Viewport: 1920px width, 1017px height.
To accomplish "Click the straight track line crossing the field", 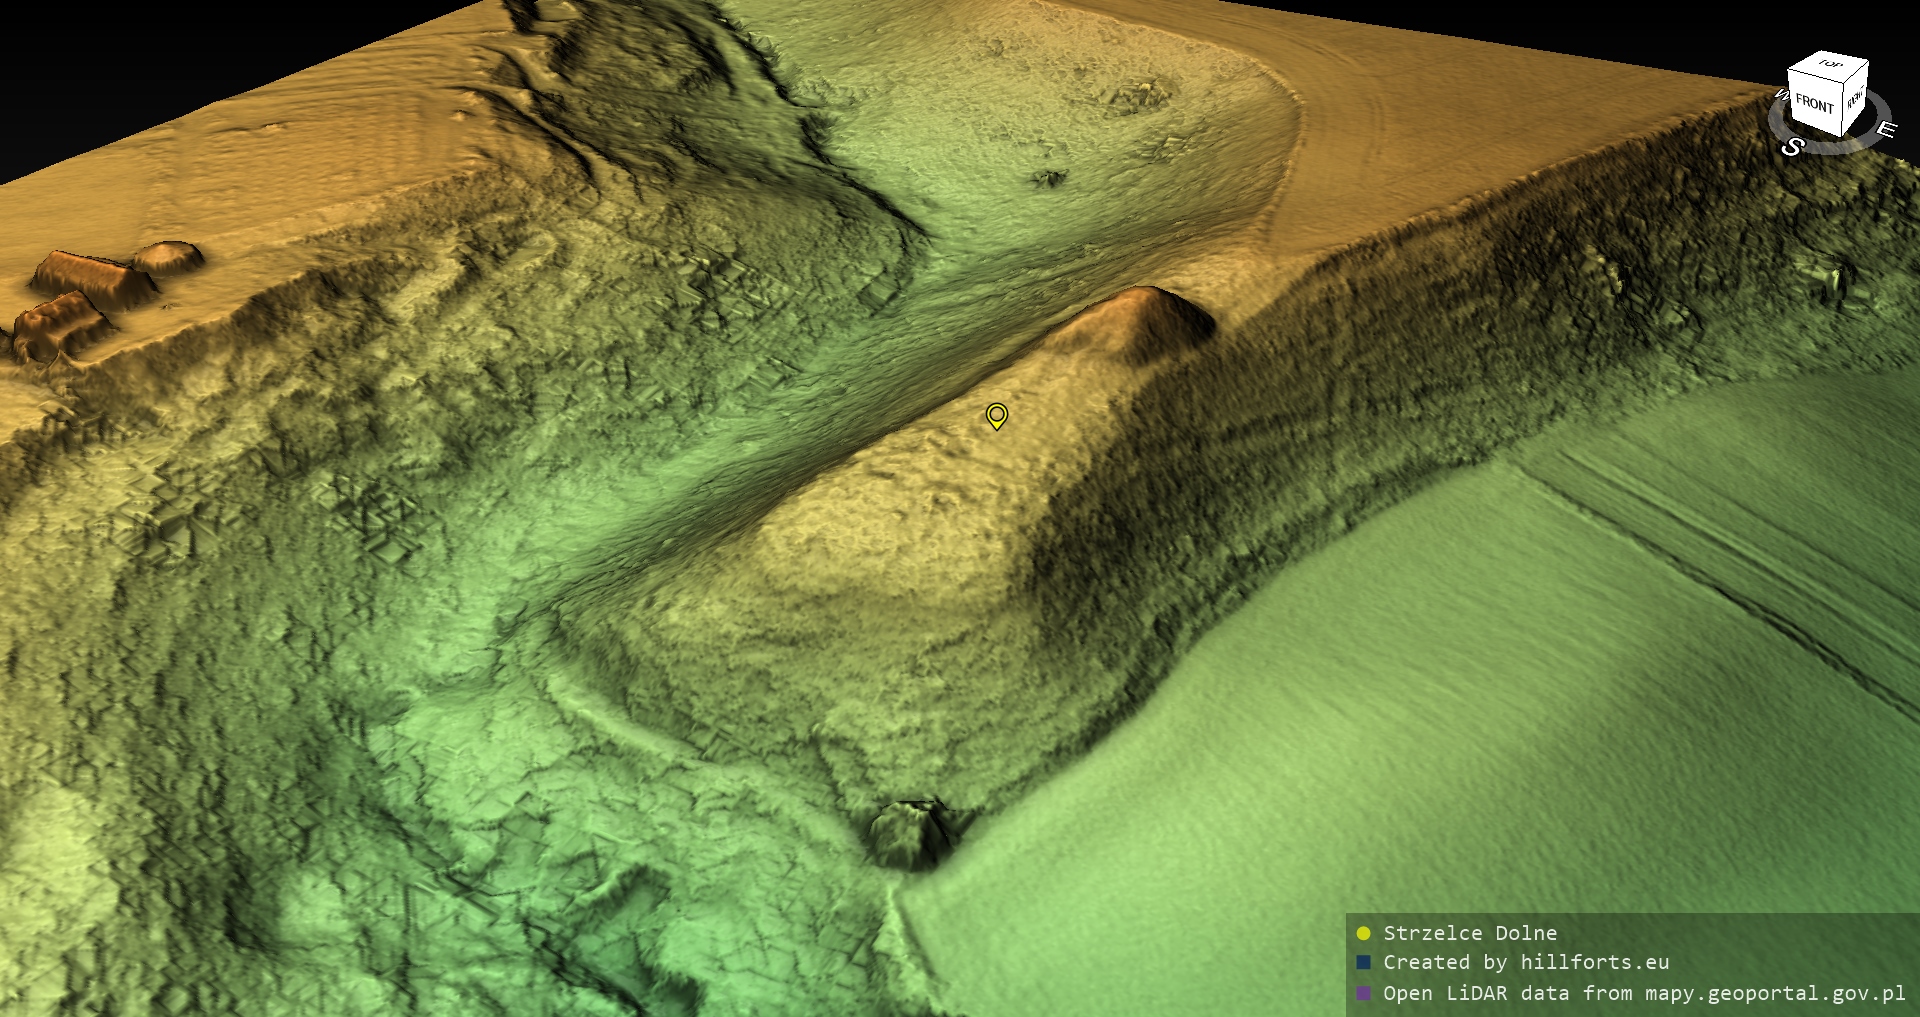I will pyautogui.click(x=1720, y=580).
